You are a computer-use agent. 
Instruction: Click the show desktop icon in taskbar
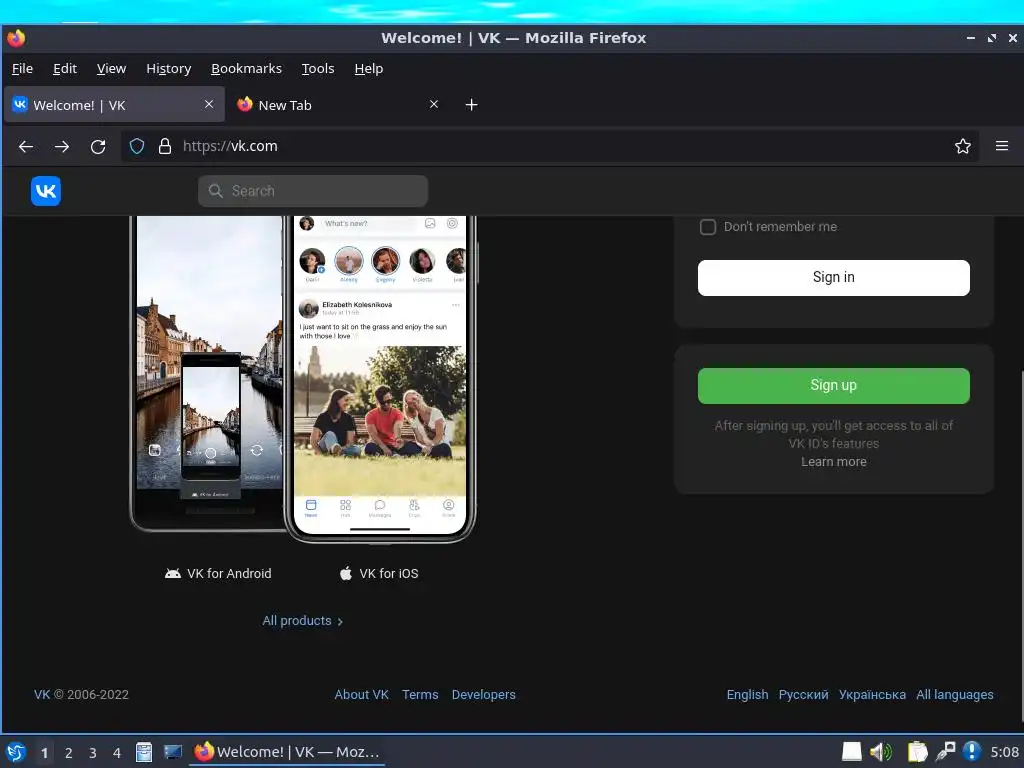(x=172, y=752)
